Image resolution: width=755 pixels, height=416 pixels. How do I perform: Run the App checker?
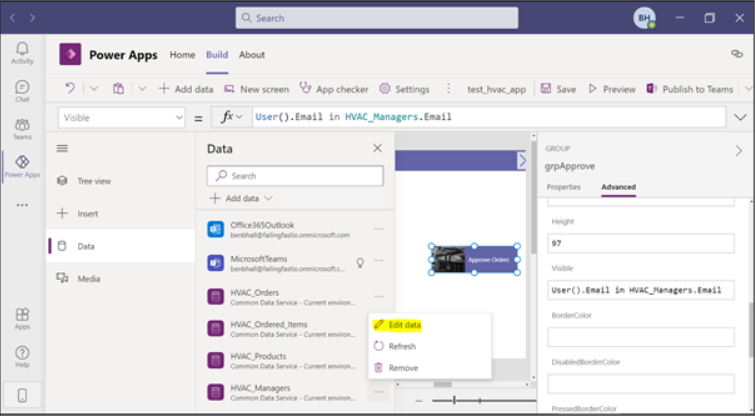pos(334,89)
